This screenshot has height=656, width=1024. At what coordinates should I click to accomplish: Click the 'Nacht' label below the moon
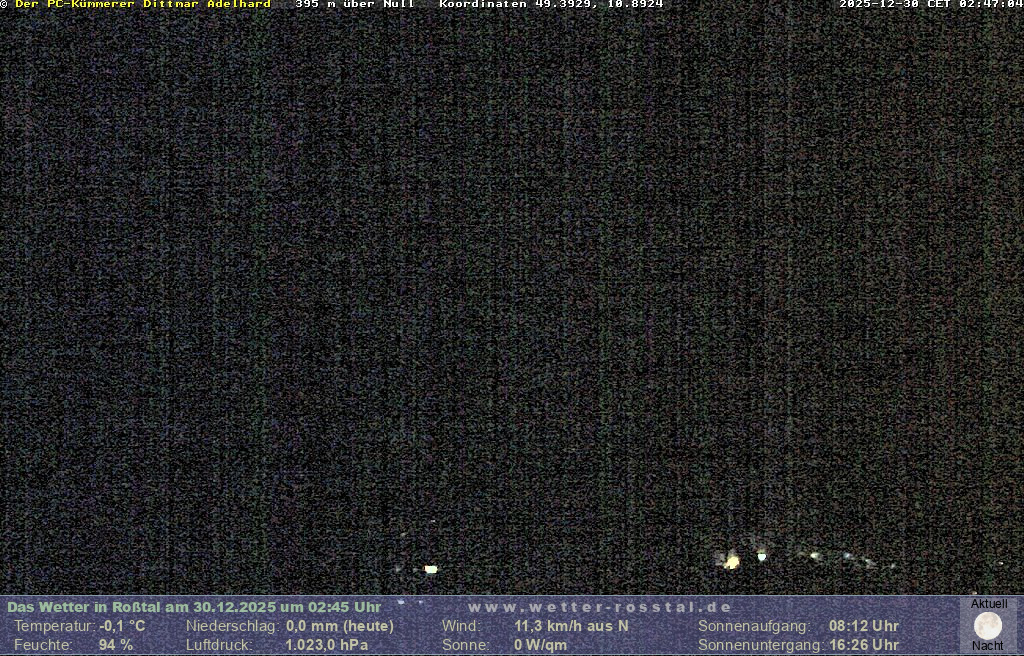tap(987, 646)
